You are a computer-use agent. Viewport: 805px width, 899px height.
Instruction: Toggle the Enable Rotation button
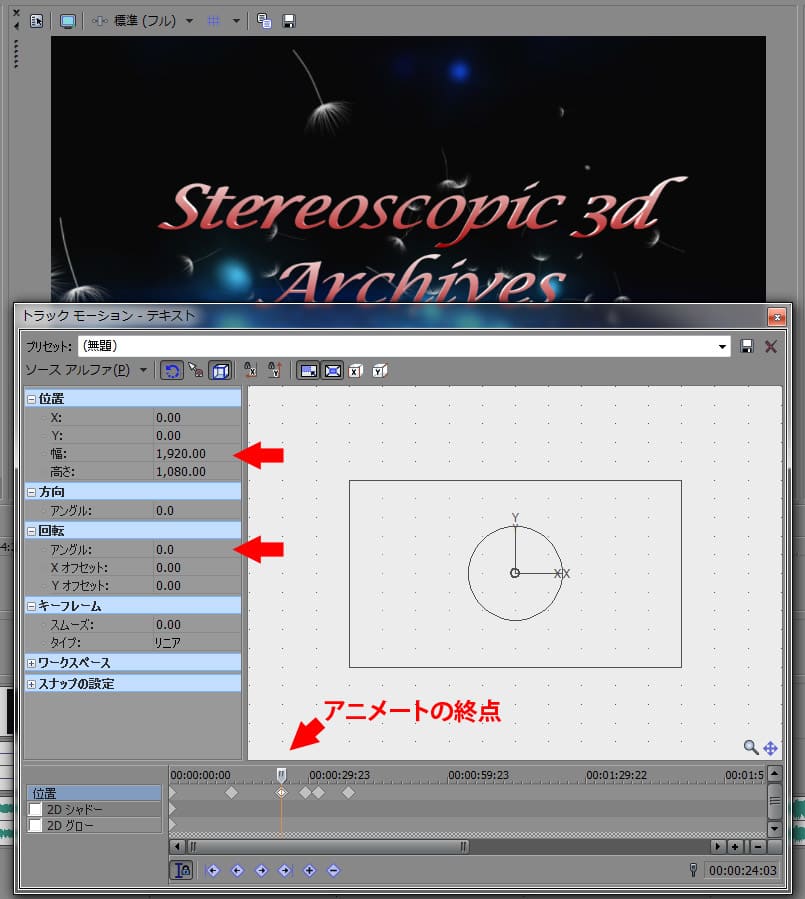click(171, 370)
